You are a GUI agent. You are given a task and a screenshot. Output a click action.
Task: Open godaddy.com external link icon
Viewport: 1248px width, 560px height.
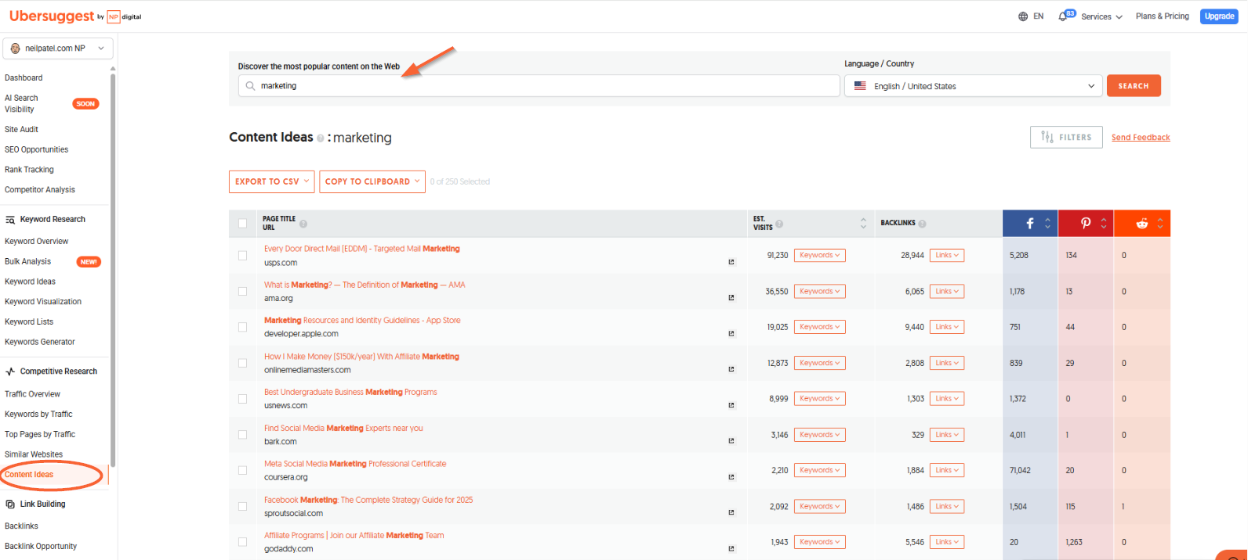tap(731, 549)
